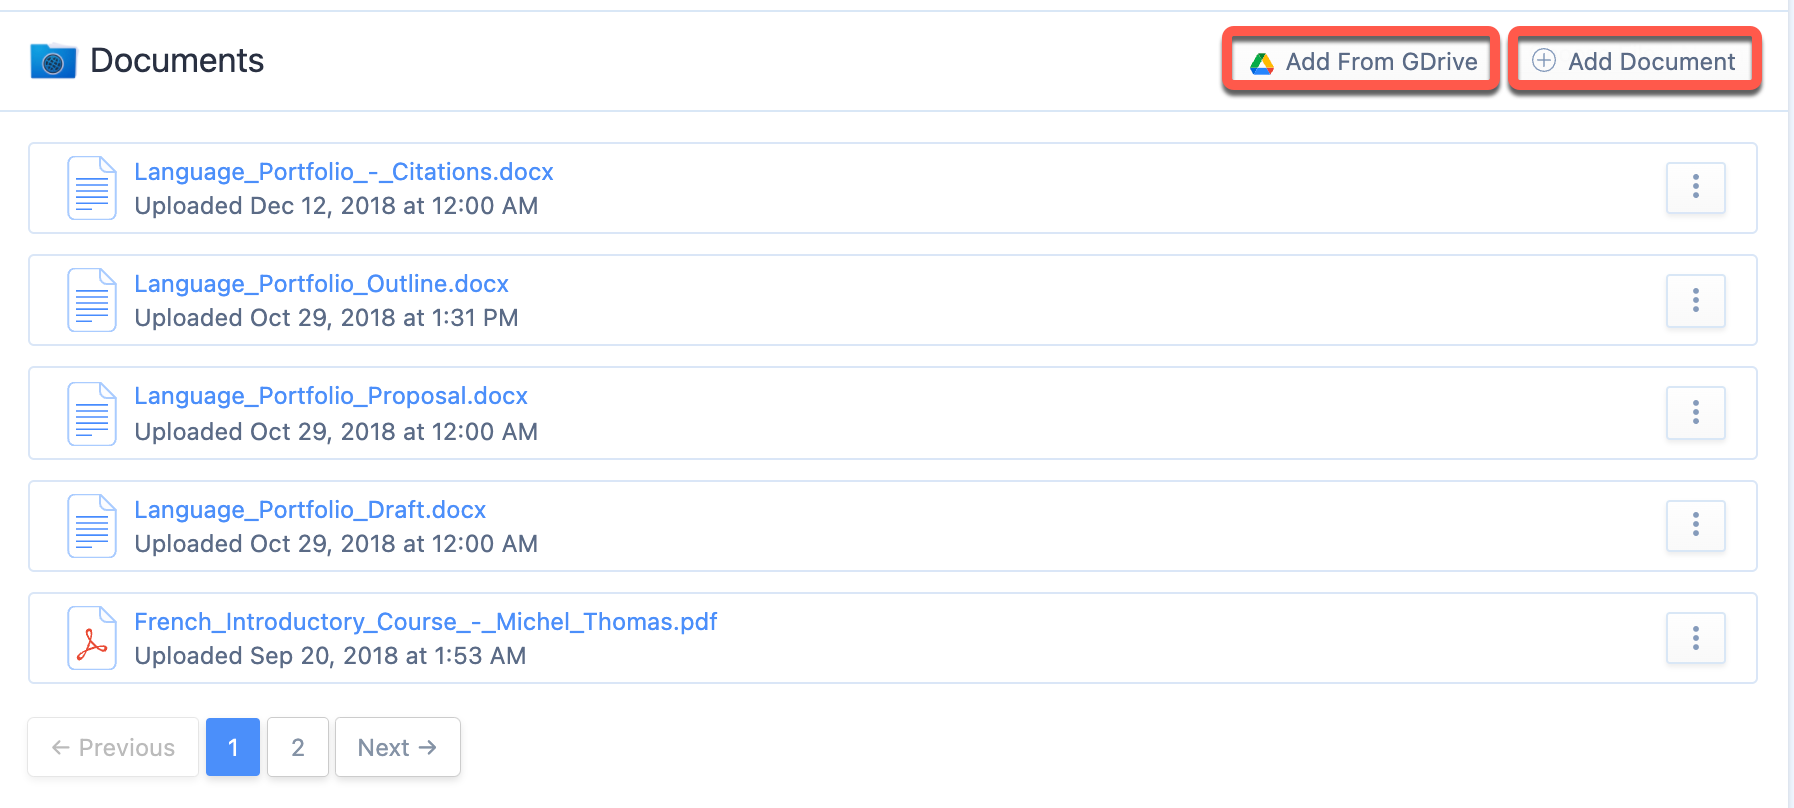Open the Language_Portfolio_Draft.docx link
The image size is (1794, 808).
310,510
